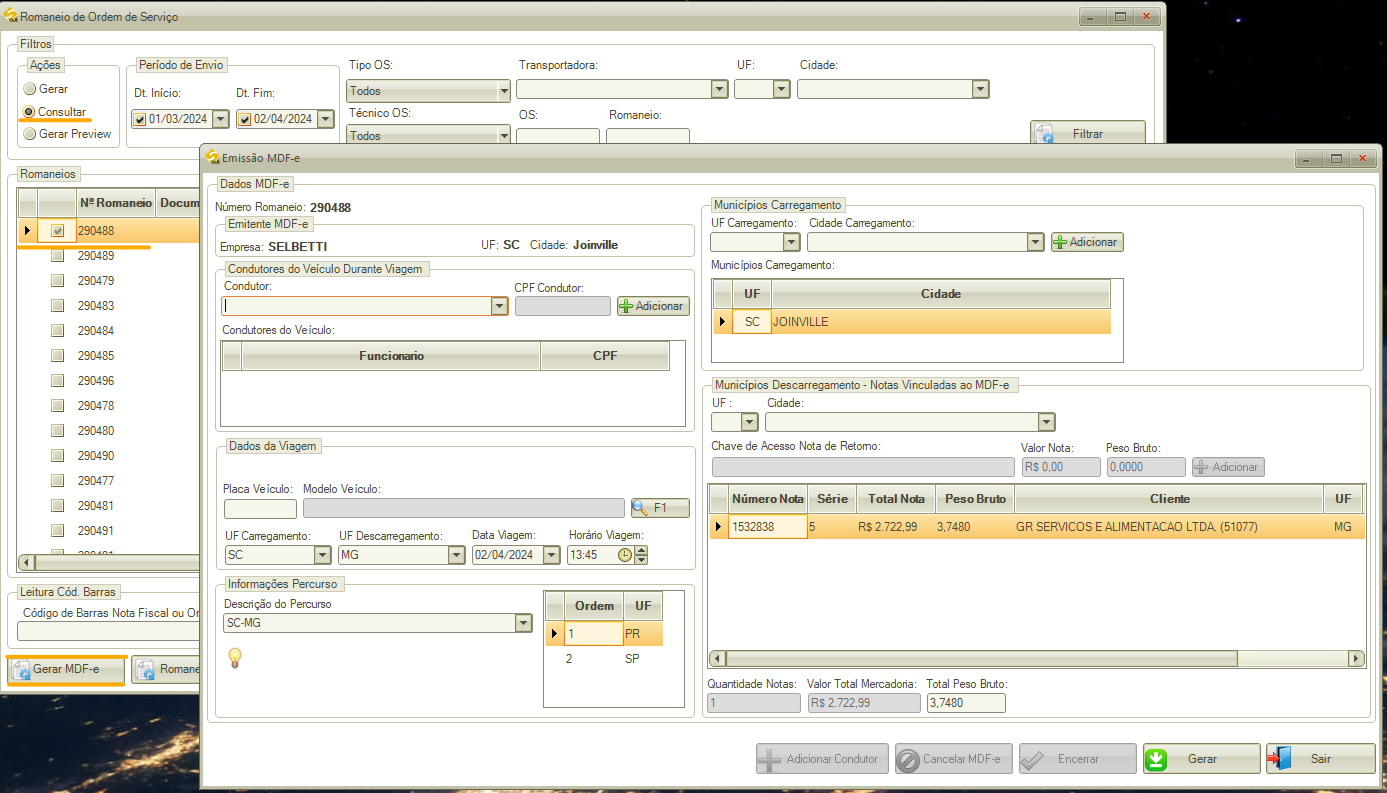Select nota number 1532838 cell
Image resolution: width=1387 pixels, height=793 pixels.
click(x=768, y=527)
